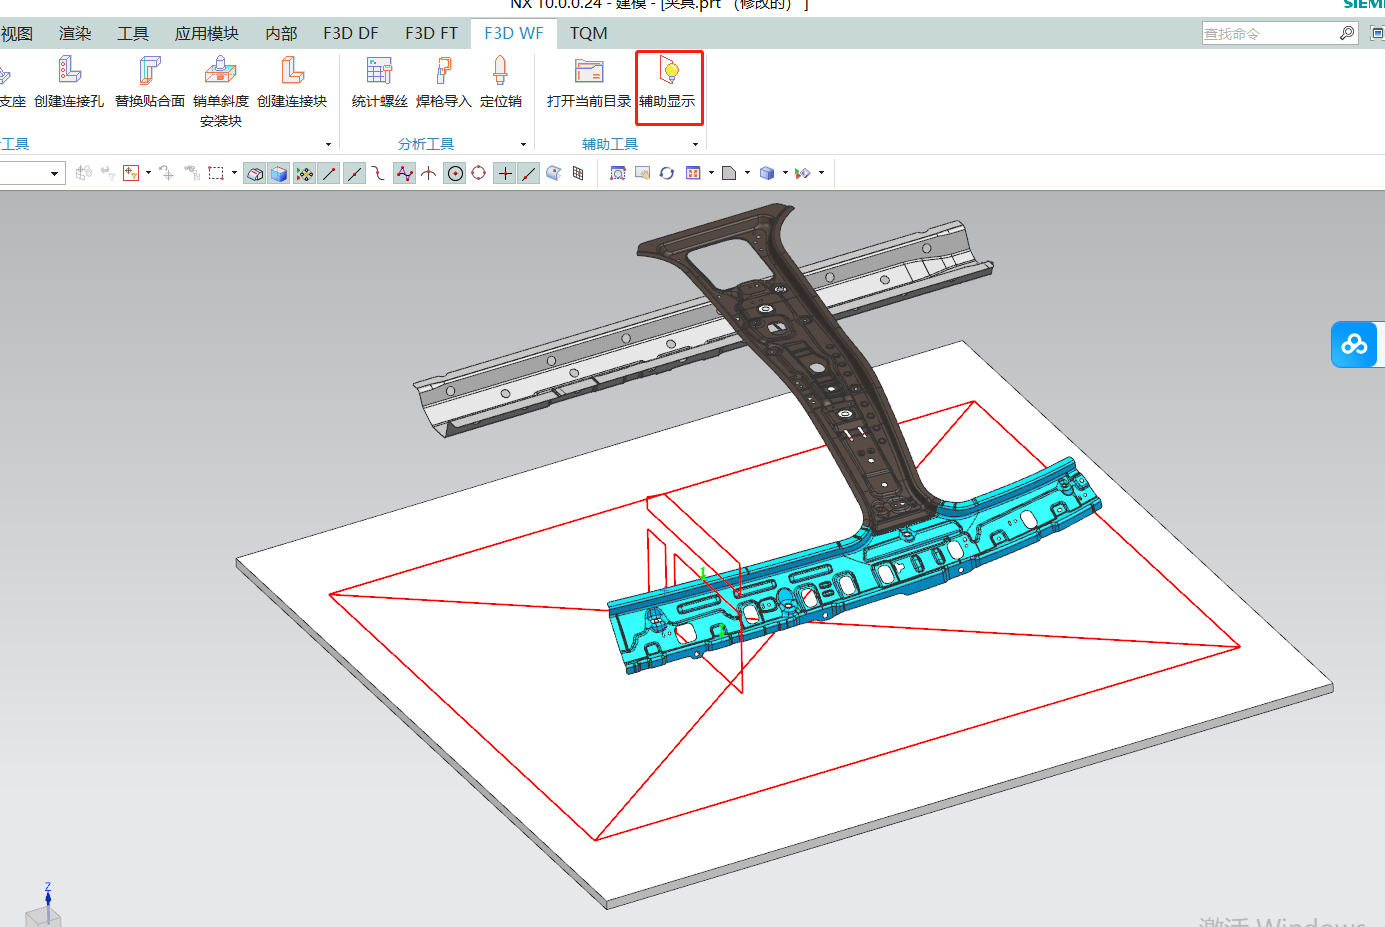1385x927 pixels.
Task: Open the 渲染 ribbon tab
Action: pyautogui.click(x=75, y=33)
